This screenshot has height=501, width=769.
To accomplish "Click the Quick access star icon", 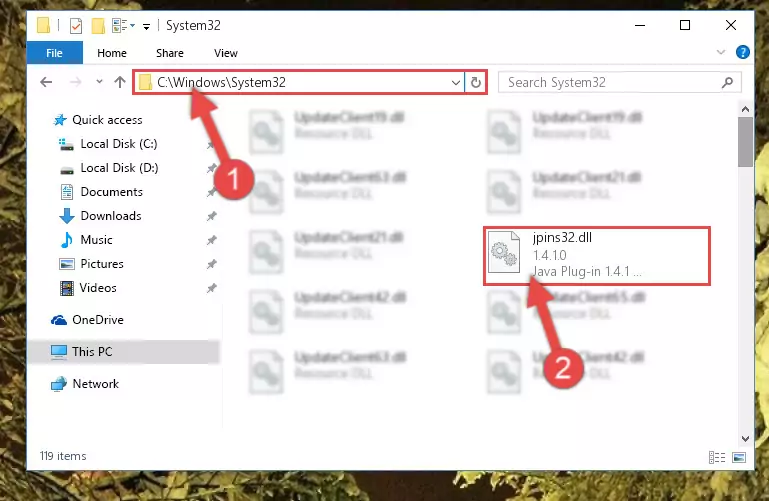I will point(60,120).
